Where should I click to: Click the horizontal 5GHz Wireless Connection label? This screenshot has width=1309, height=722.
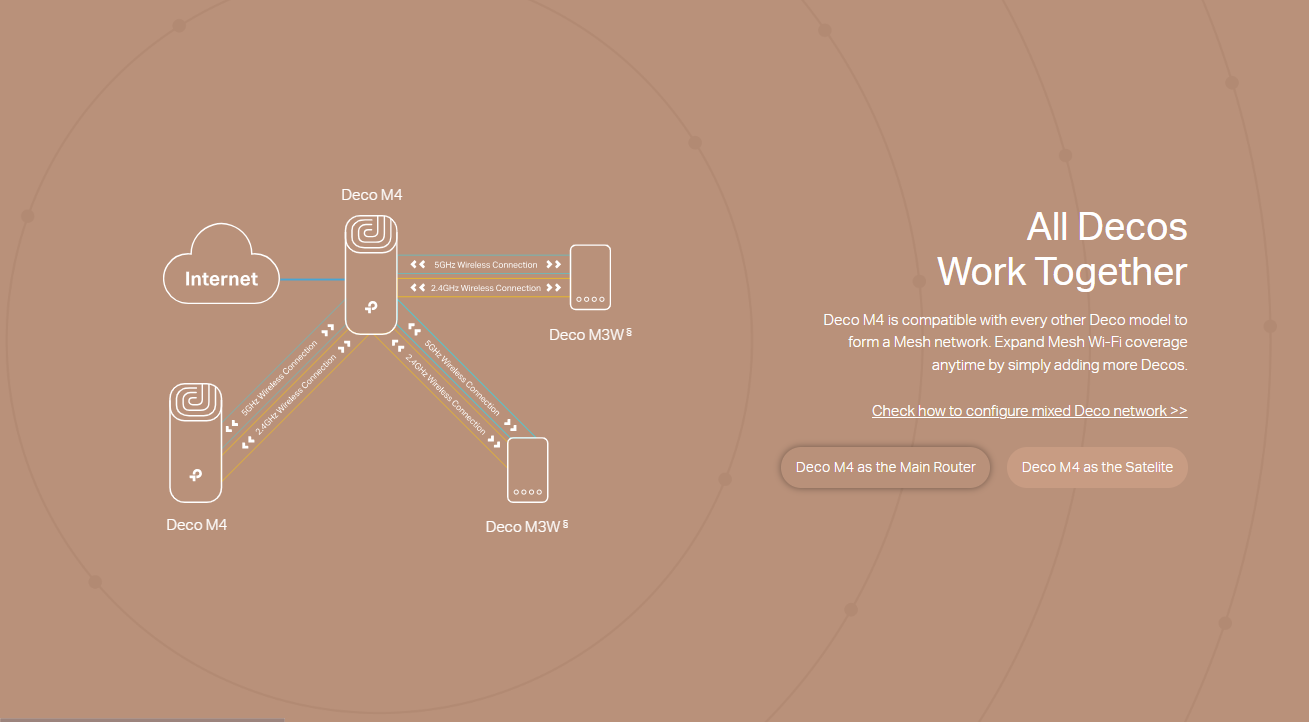[486, 265]
